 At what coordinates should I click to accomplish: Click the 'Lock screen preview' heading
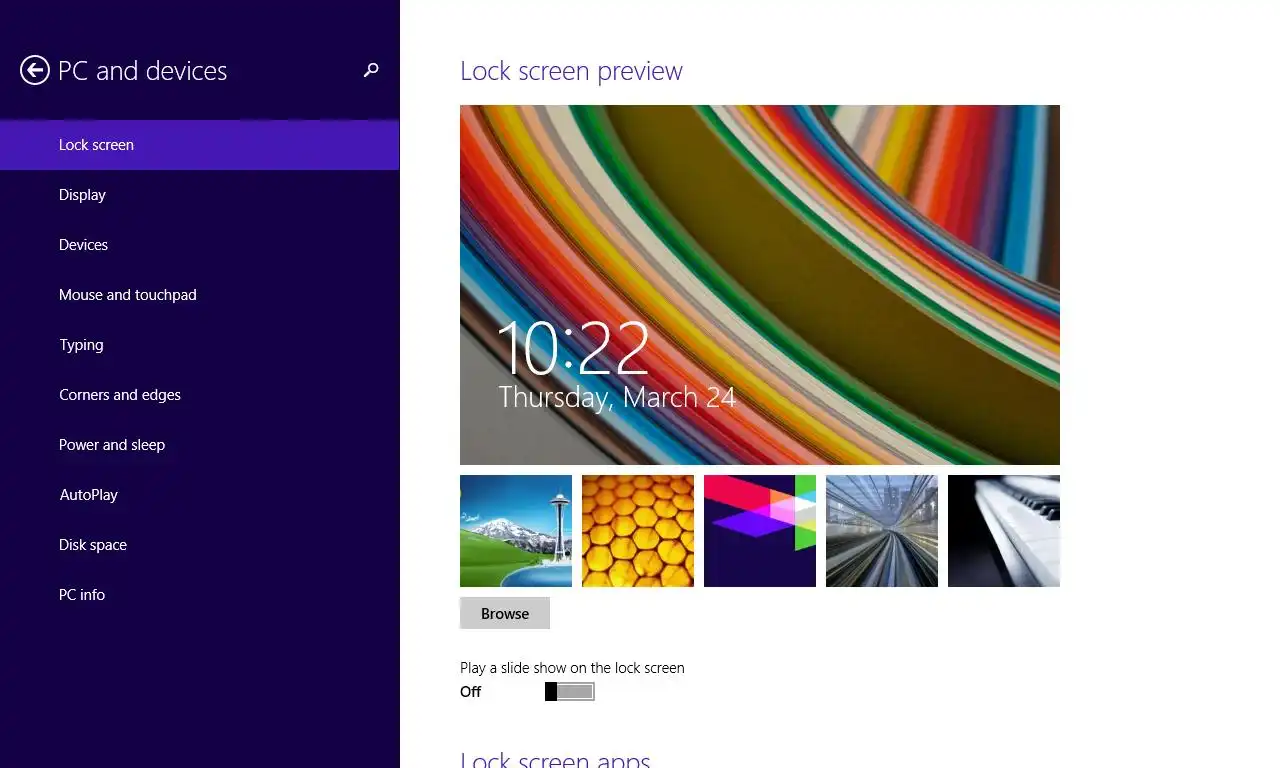pos(571,71)
